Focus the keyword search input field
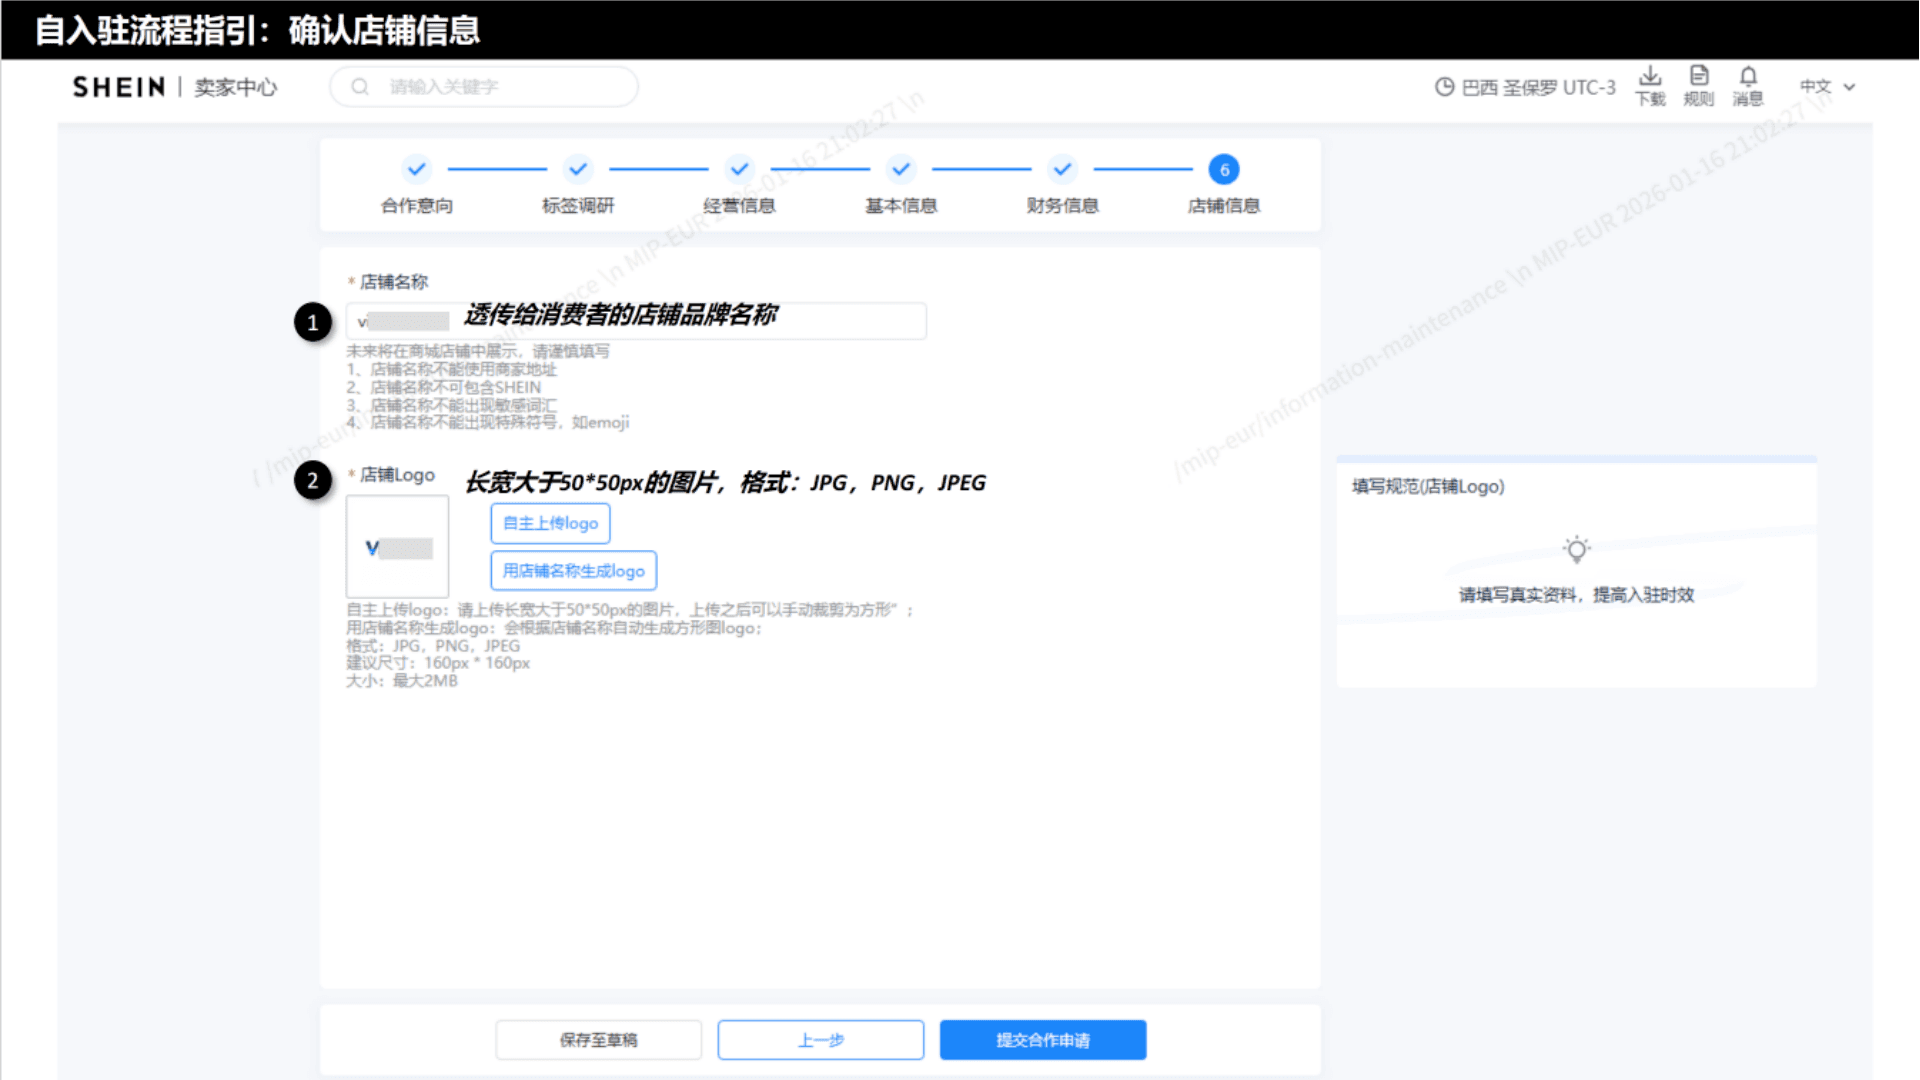The image size is (1920, 1080). click(x=484, y=87)
